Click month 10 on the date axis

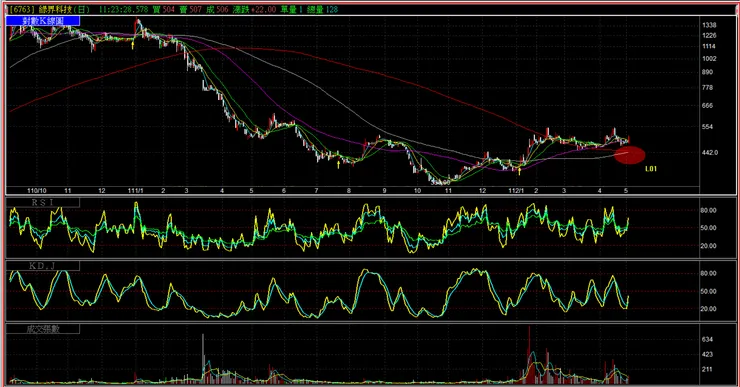[418, 191]
